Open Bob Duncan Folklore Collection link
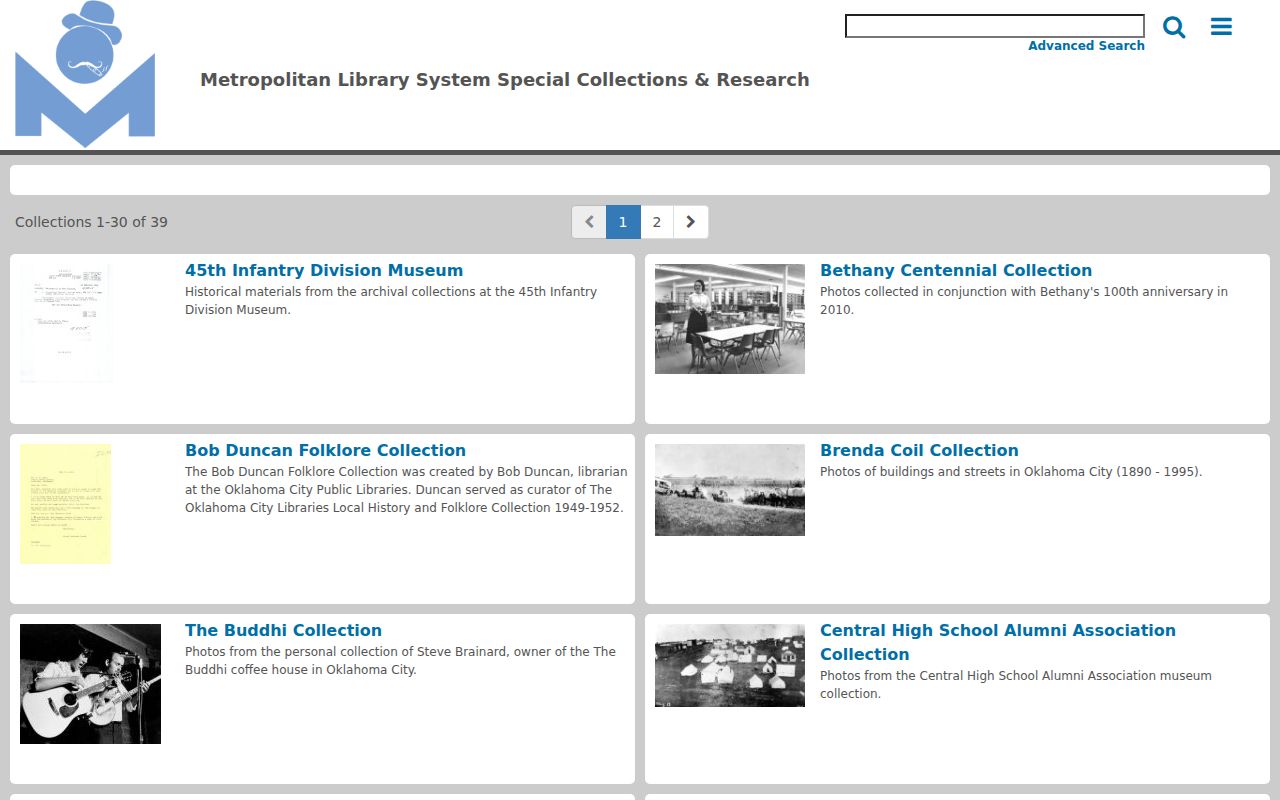This screenshot has width=1280, height=800. 325,450
